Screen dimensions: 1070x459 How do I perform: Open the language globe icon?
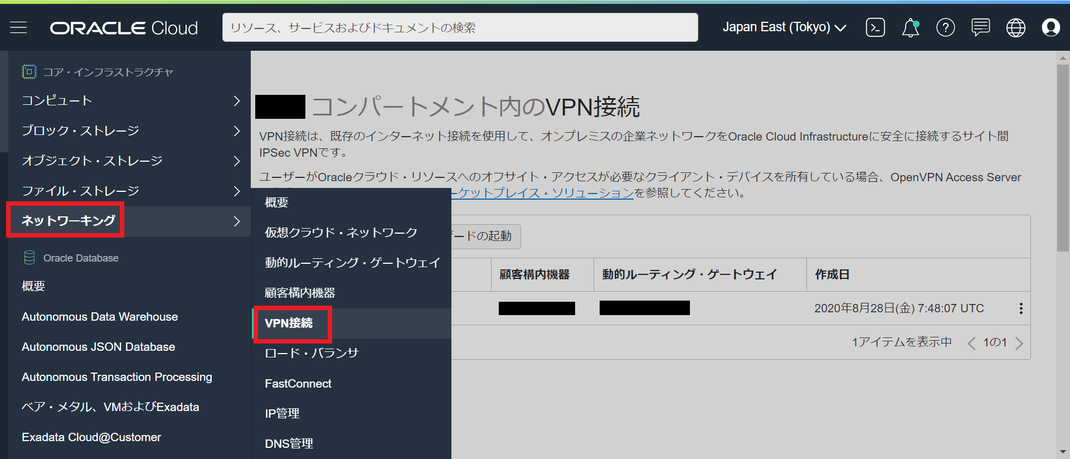(x=1015, y=27)
